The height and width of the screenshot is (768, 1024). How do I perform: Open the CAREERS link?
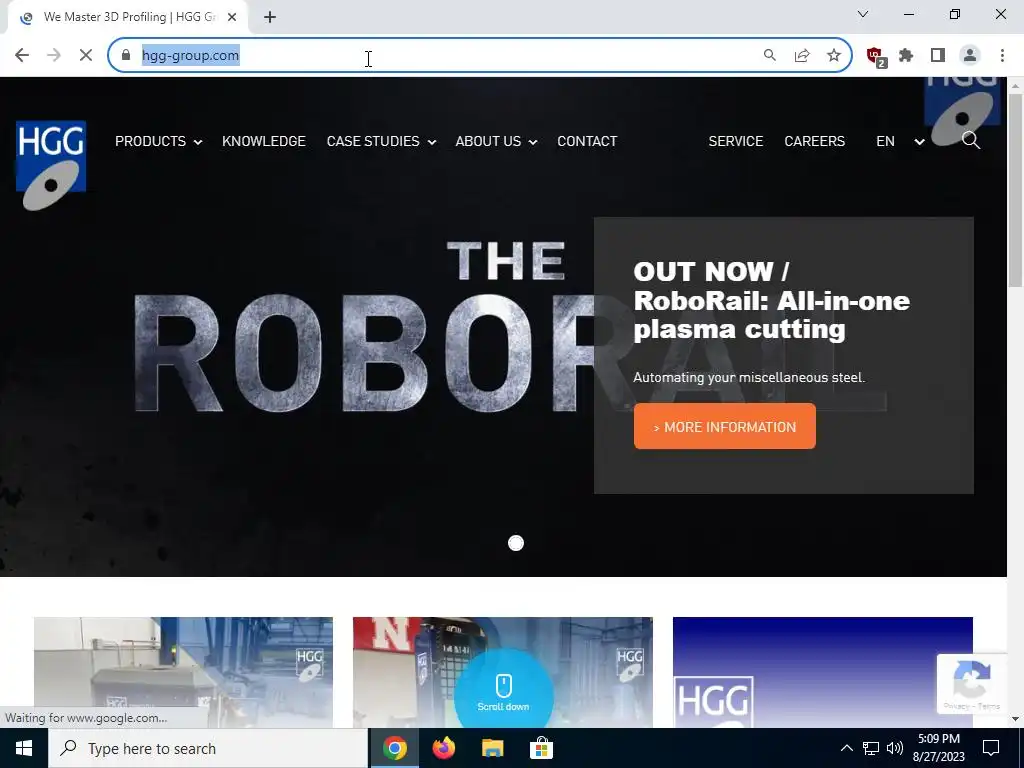814,141
